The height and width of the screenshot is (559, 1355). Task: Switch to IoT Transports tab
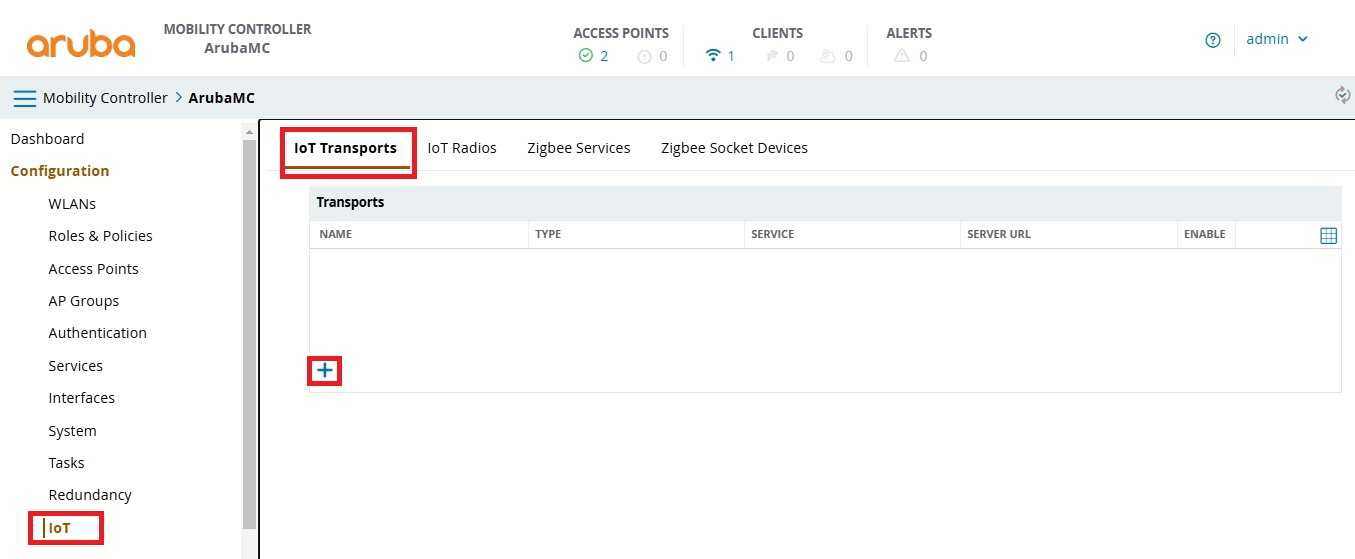pos(345,148)
